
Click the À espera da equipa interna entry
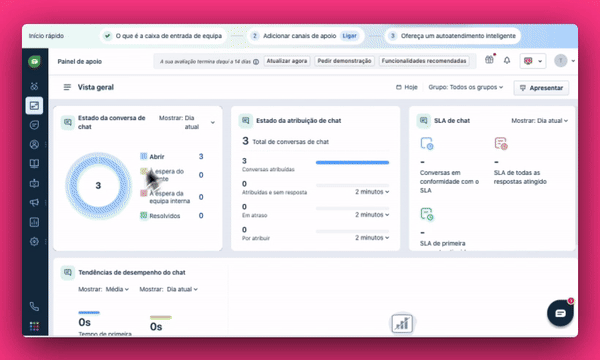point(165,197)
